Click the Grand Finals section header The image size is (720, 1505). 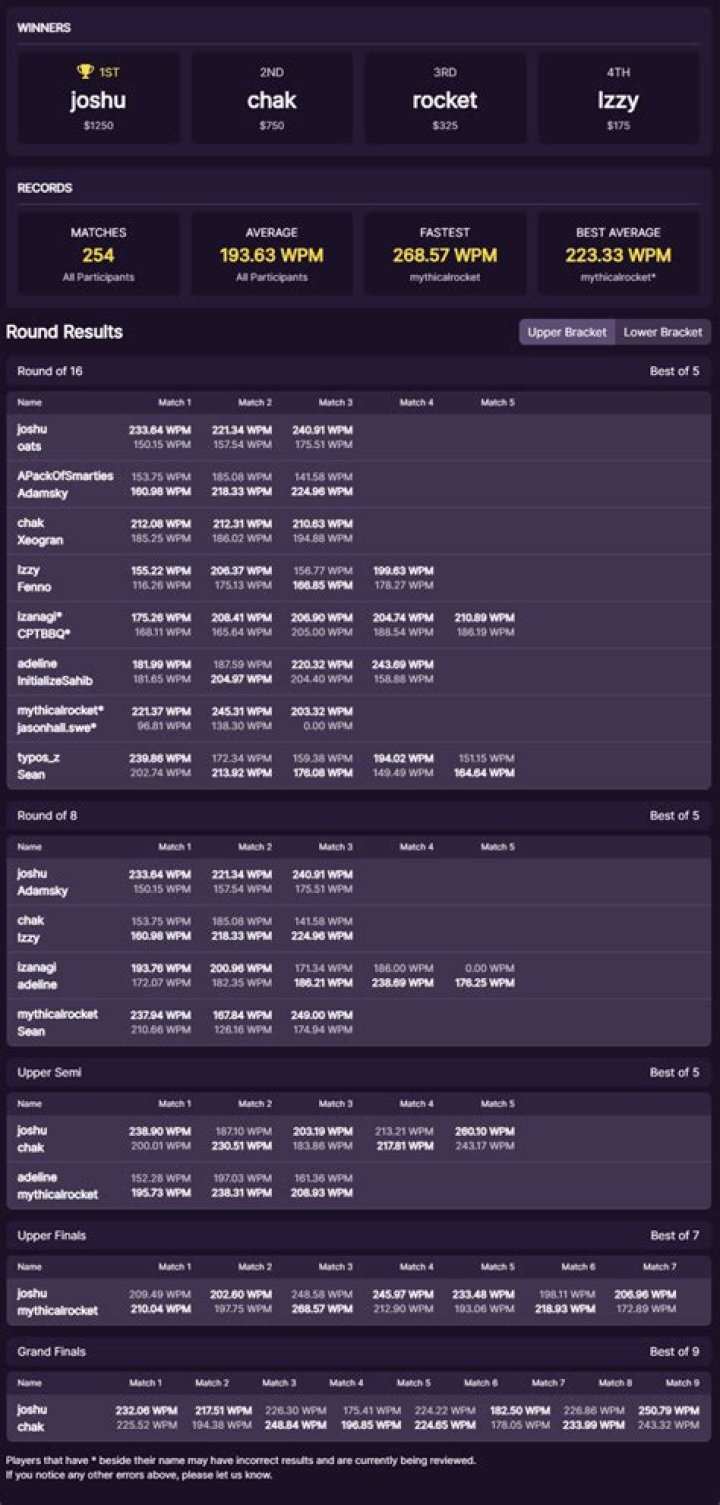[x=51, y=1351]
